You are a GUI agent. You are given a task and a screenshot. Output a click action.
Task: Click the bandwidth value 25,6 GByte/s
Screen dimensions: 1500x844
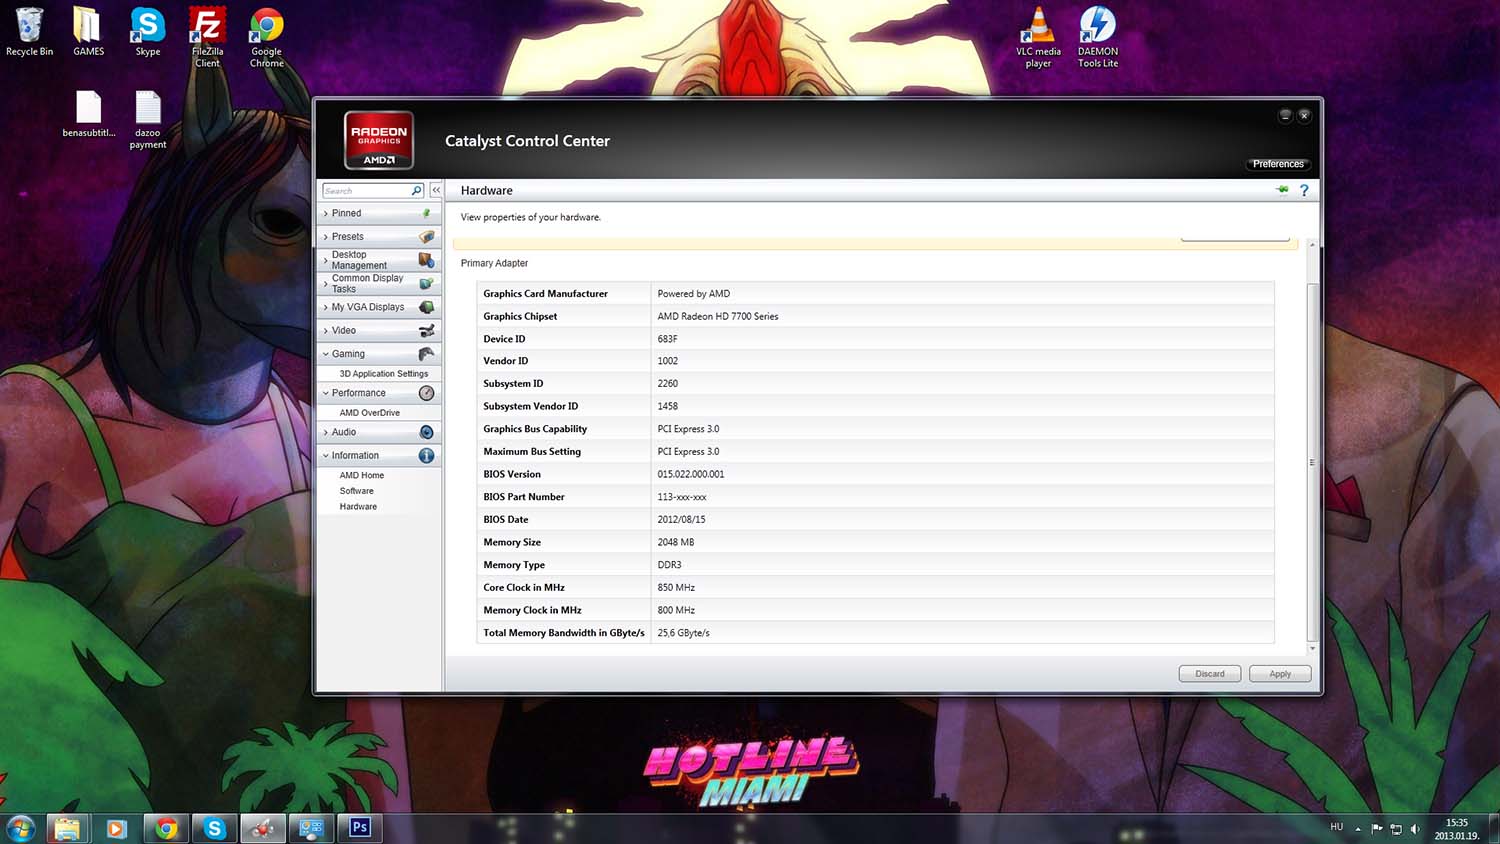683,633
